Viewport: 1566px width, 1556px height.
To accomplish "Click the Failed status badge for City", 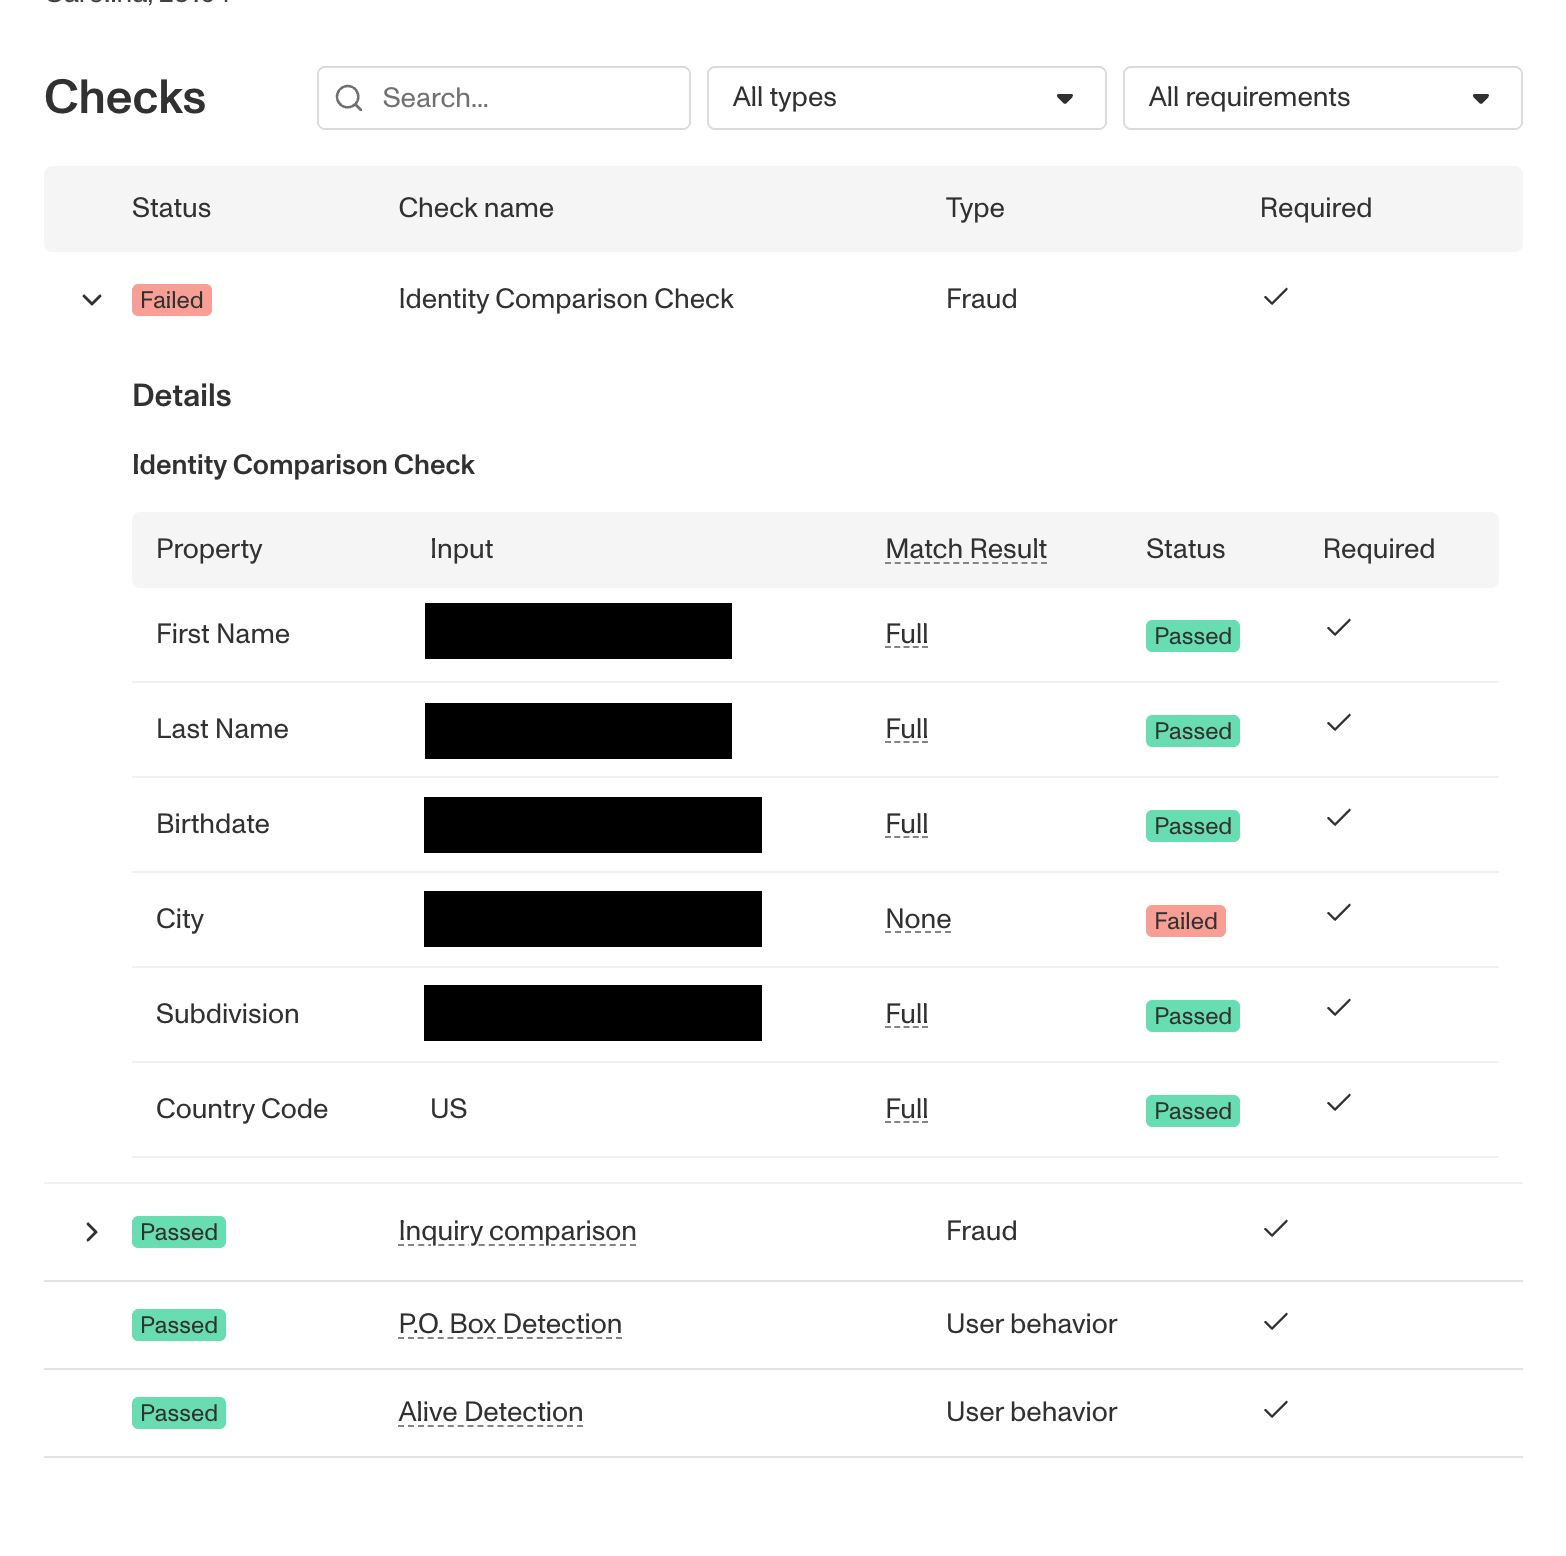I will (x=1186, y=921).
